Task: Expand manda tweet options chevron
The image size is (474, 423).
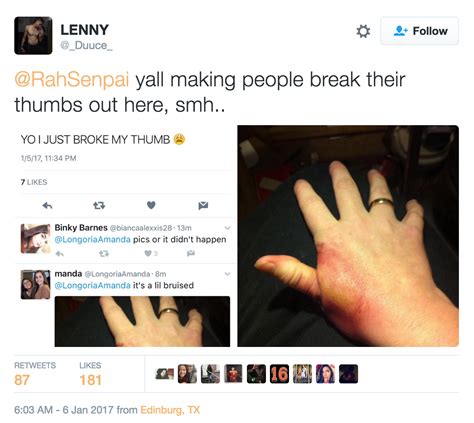Action: pos(228,274)
